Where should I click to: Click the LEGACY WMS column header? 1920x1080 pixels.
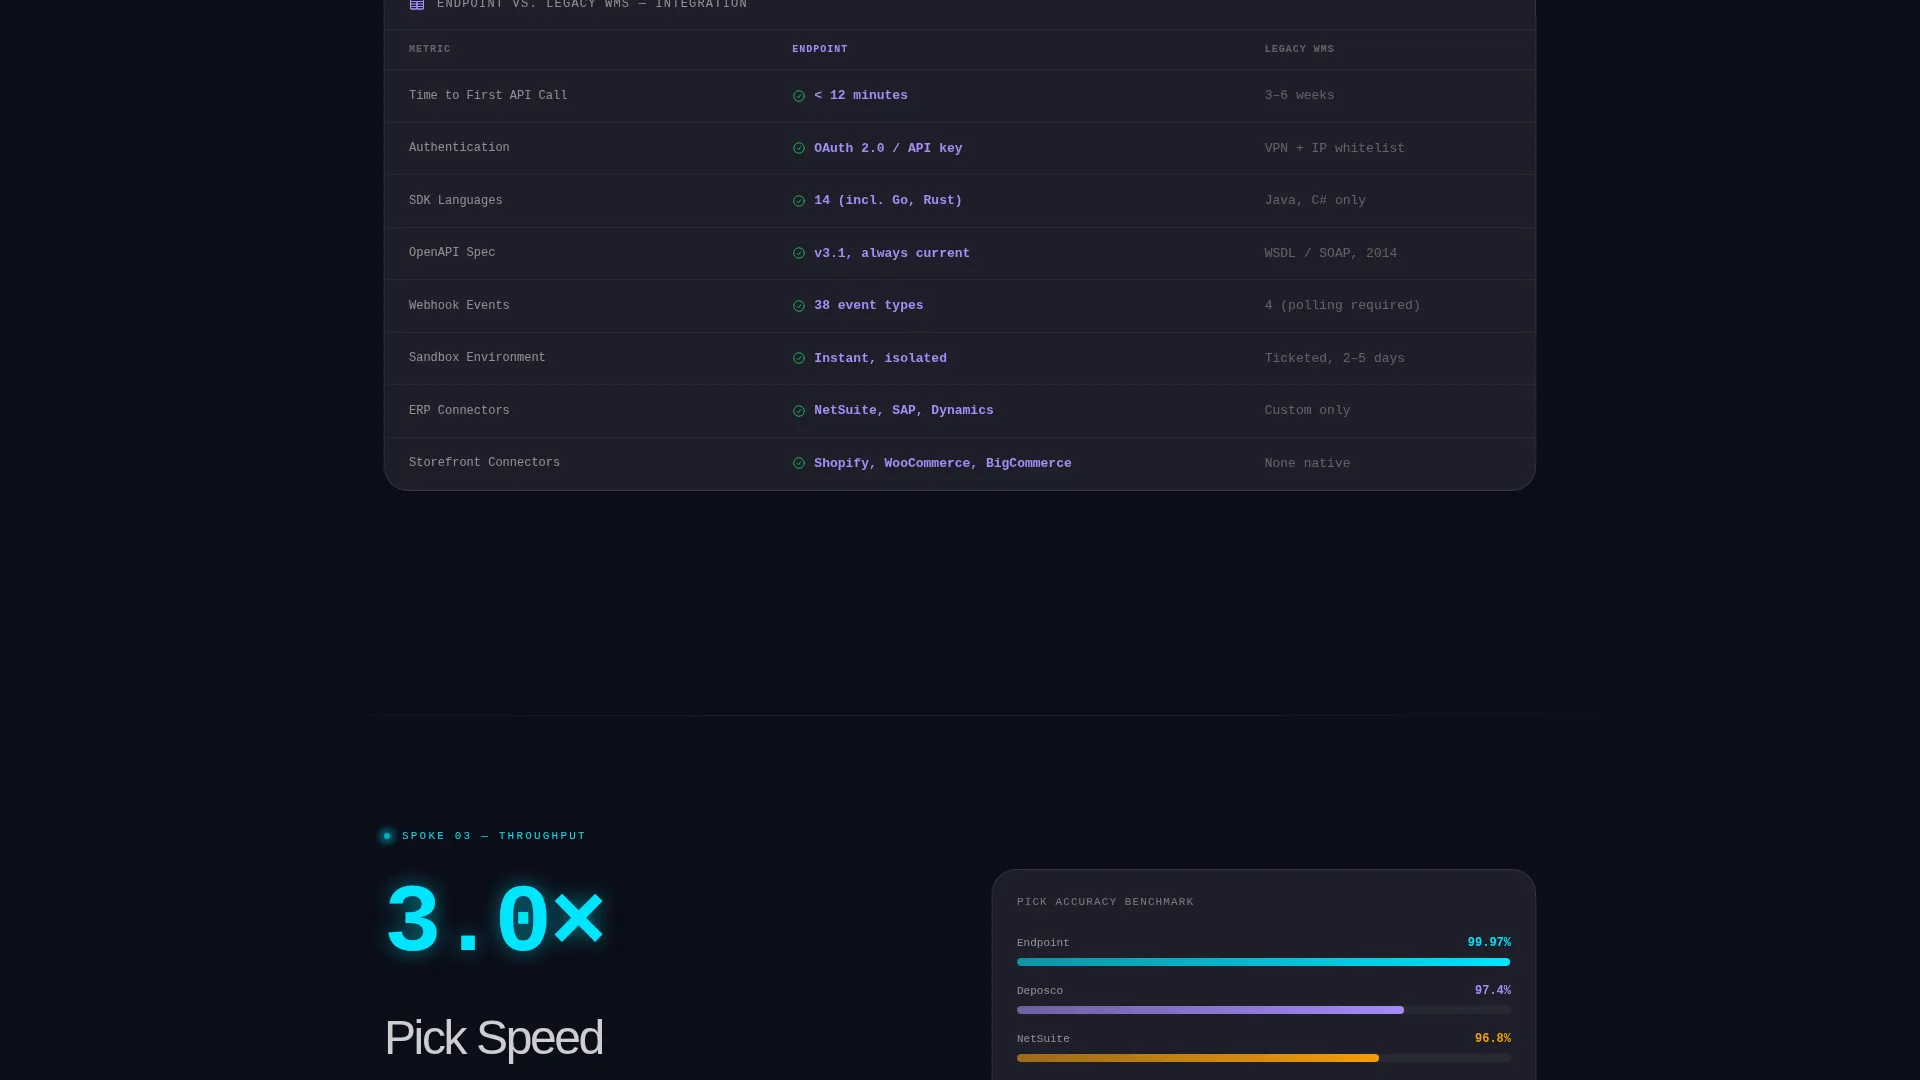tap(1299, 49)
